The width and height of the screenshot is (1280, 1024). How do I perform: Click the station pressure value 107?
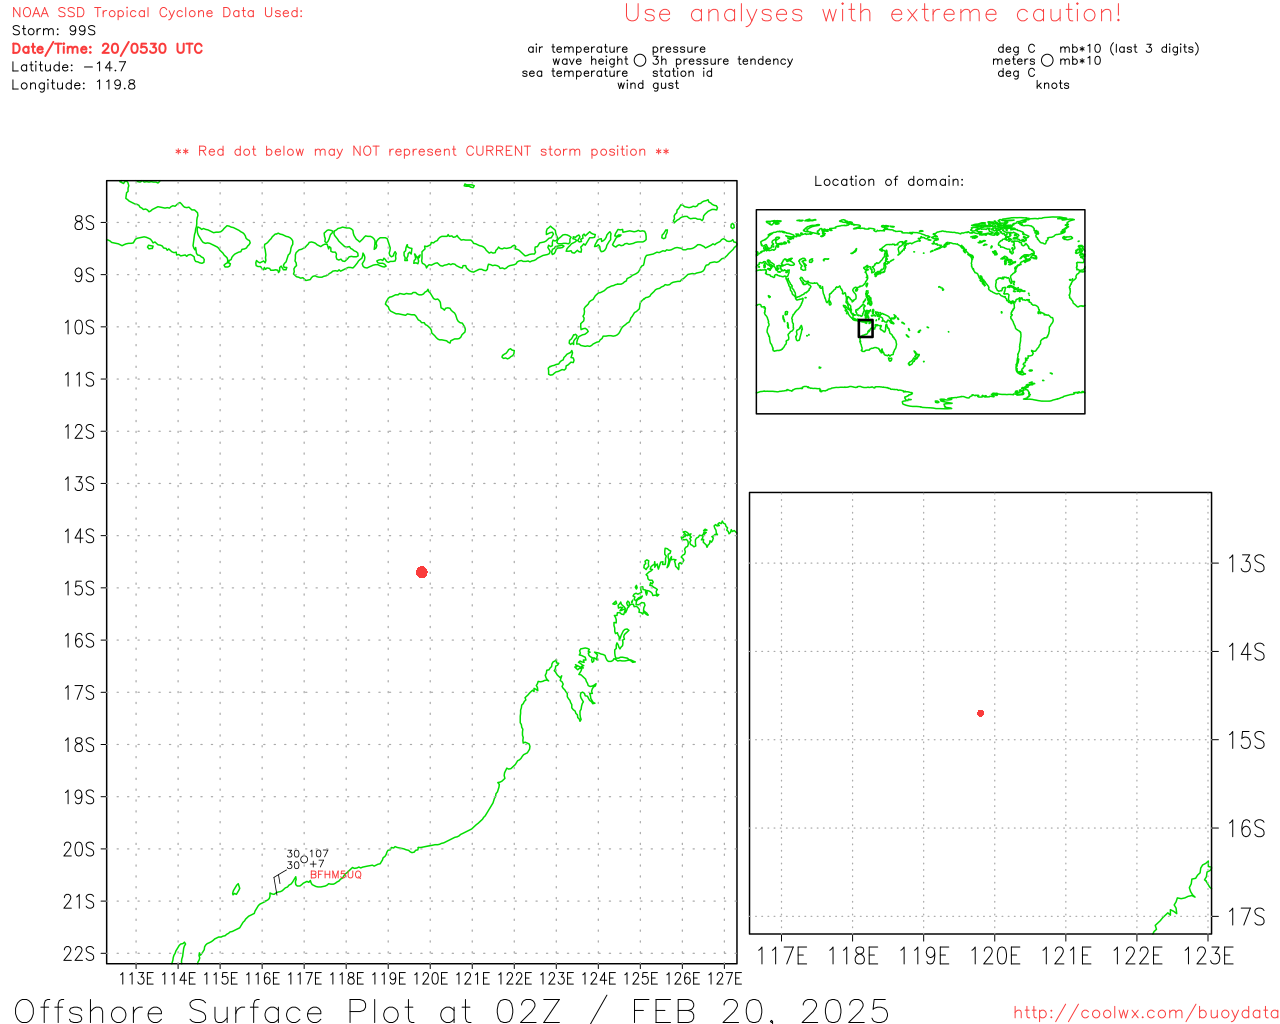[319, 855]
